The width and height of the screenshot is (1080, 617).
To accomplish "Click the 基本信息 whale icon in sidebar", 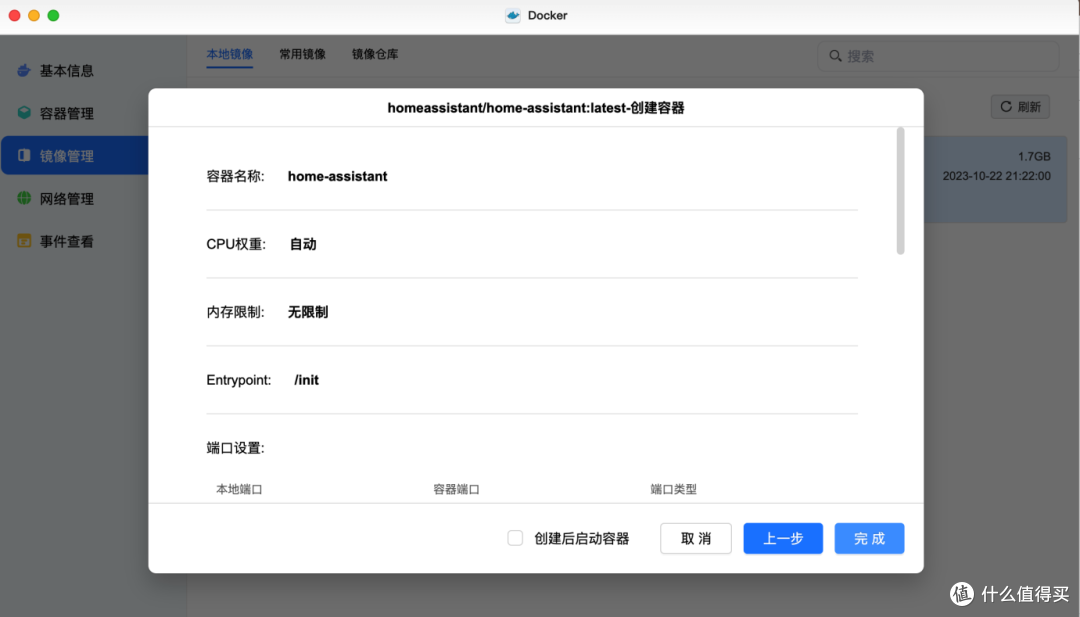I will tap(24, 70).
